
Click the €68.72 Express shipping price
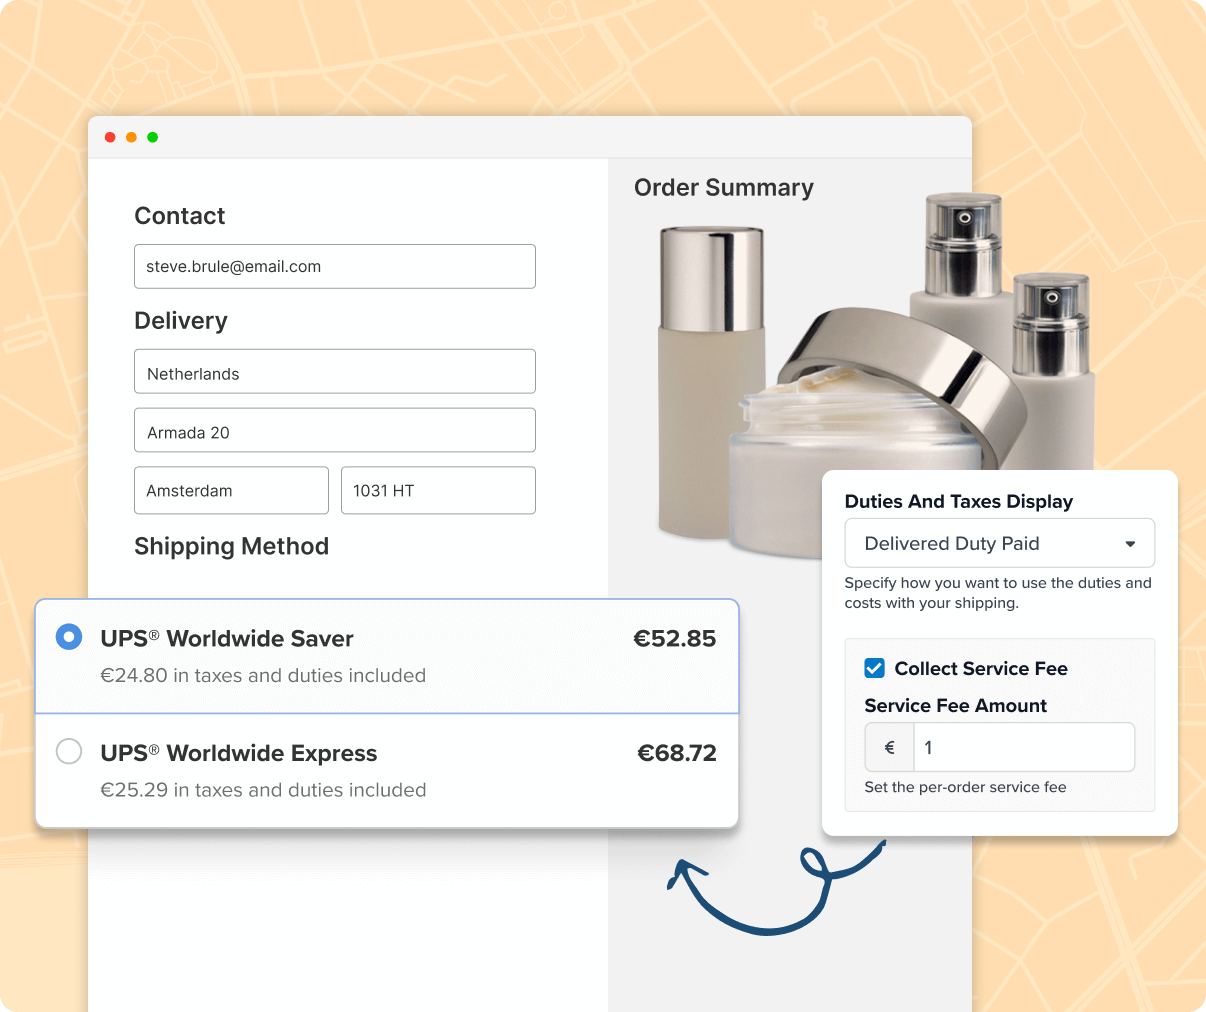pos(677,753)
